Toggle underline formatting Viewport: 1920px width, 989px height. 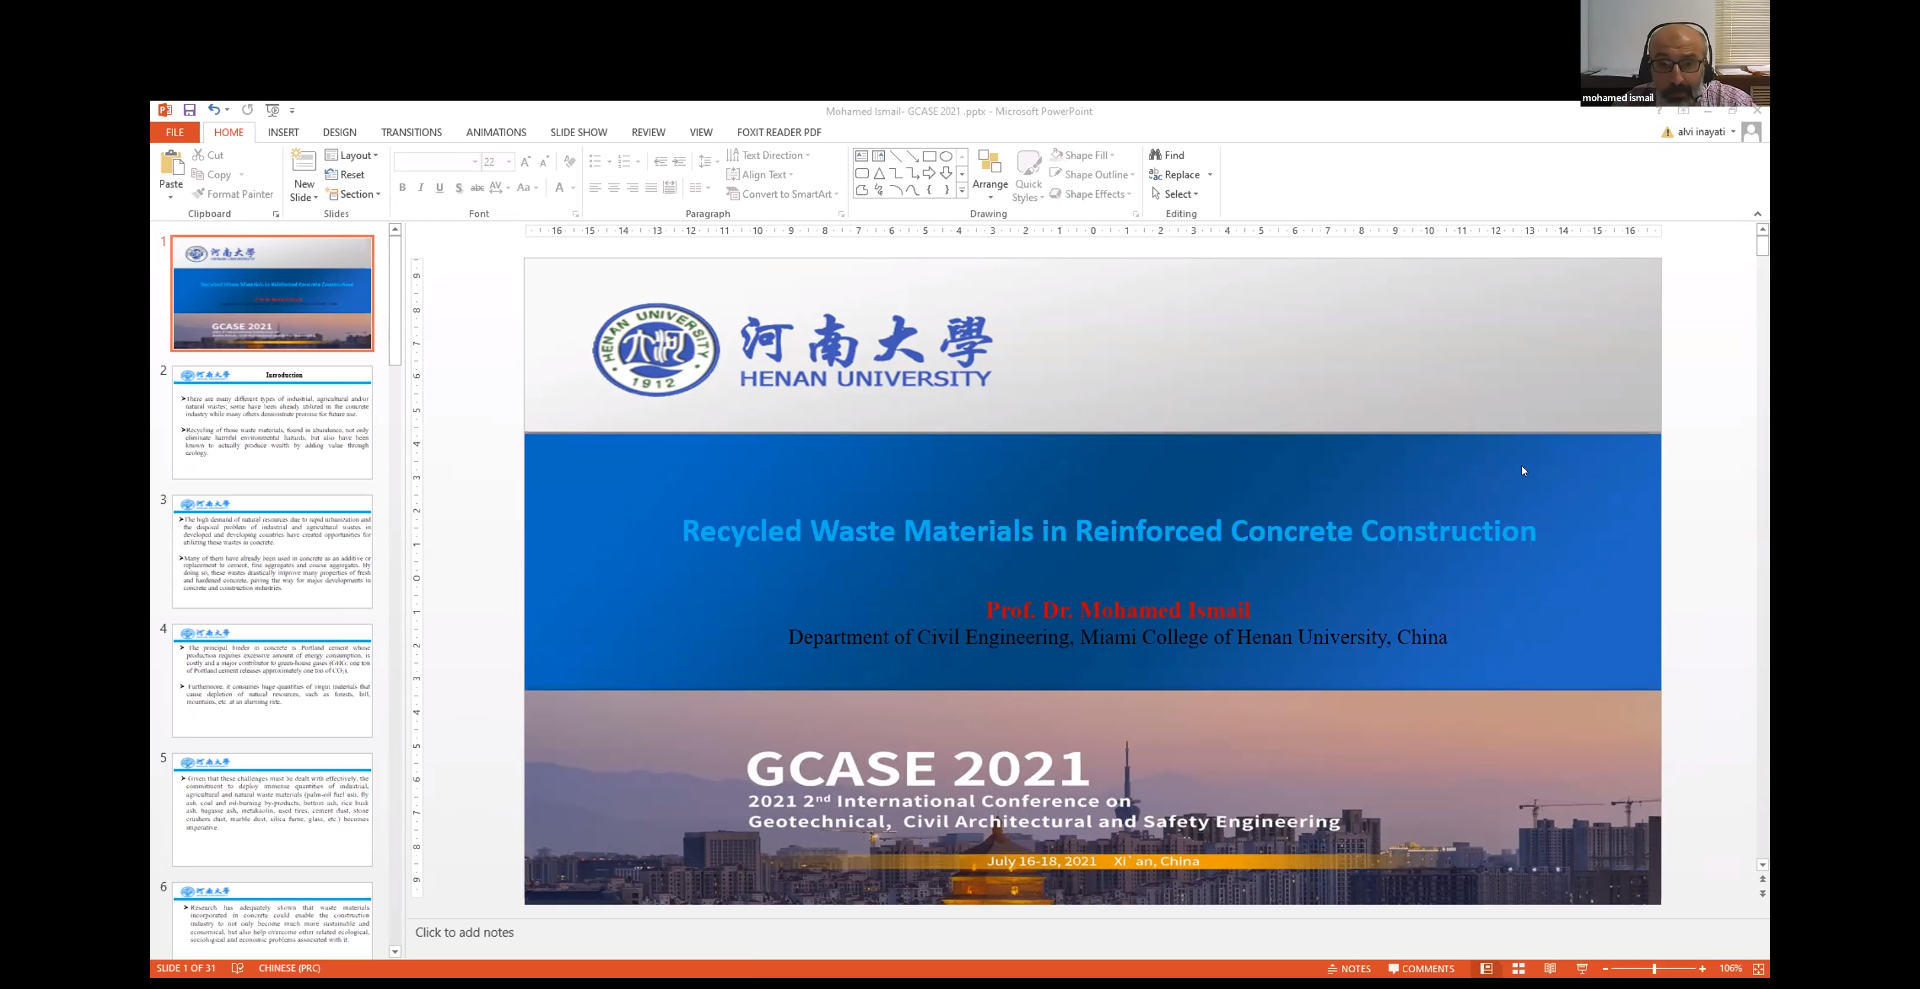(x=440, y=187)
